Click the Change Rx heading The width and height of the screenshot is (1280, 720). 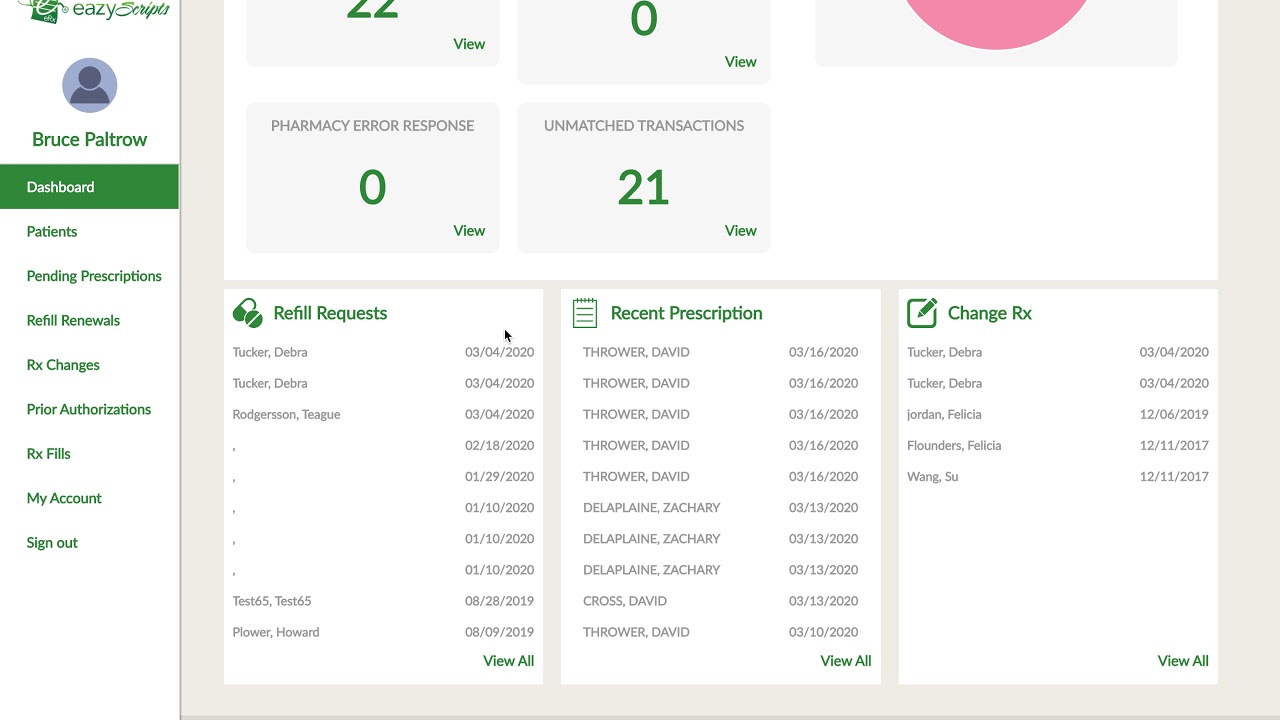(x=990, y=313)
